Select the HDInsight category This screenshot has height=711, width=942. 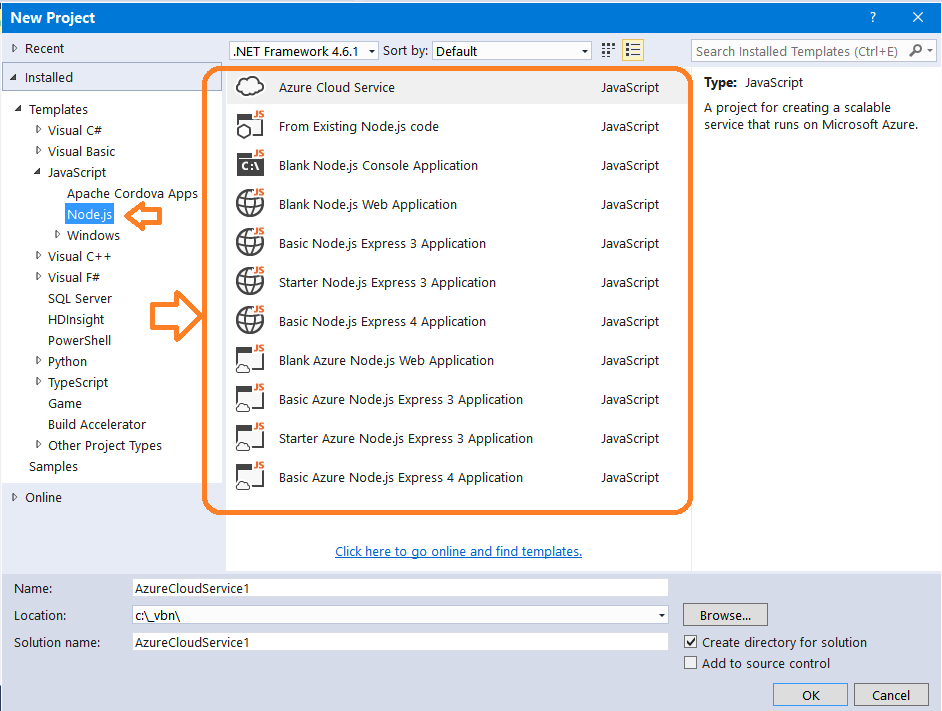pos(76,319)
